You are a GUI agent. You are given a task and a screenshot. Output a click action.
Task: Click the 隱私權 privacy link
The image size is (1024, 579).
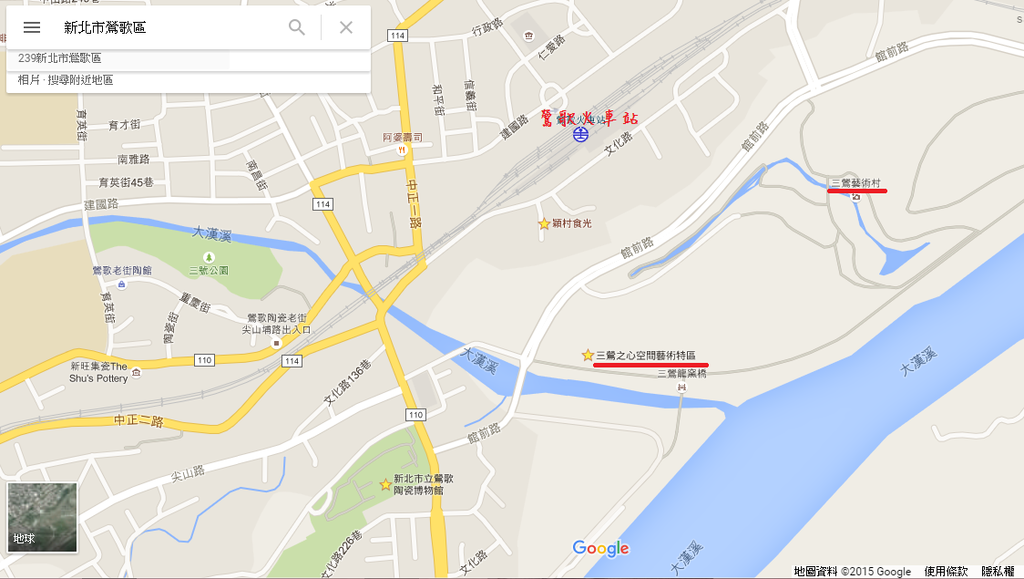coord(998,571)
